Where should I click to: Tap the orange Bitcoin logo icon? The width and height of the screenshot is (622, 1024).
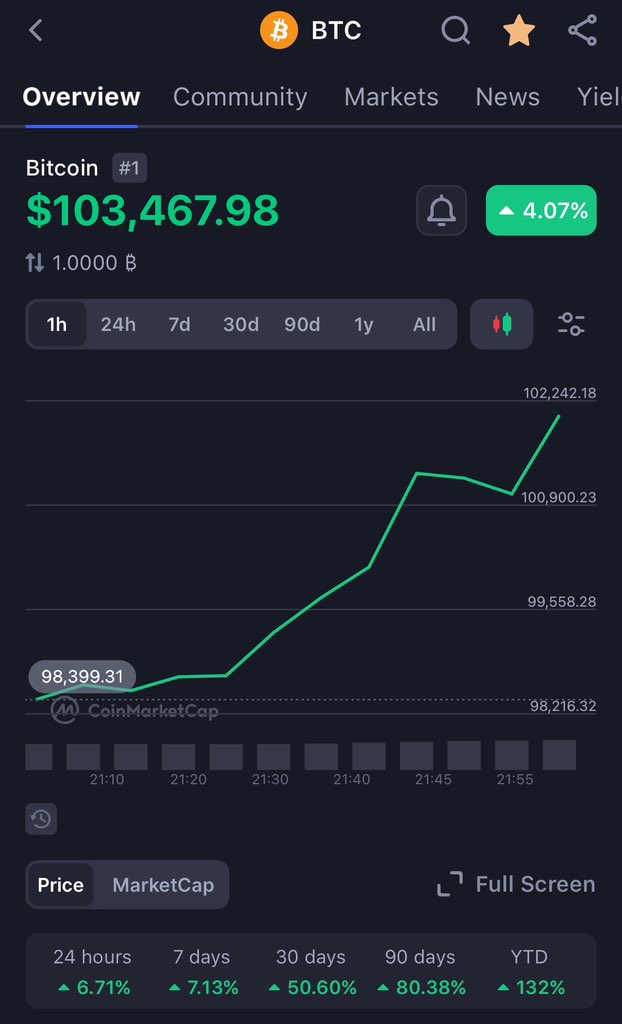279,31
